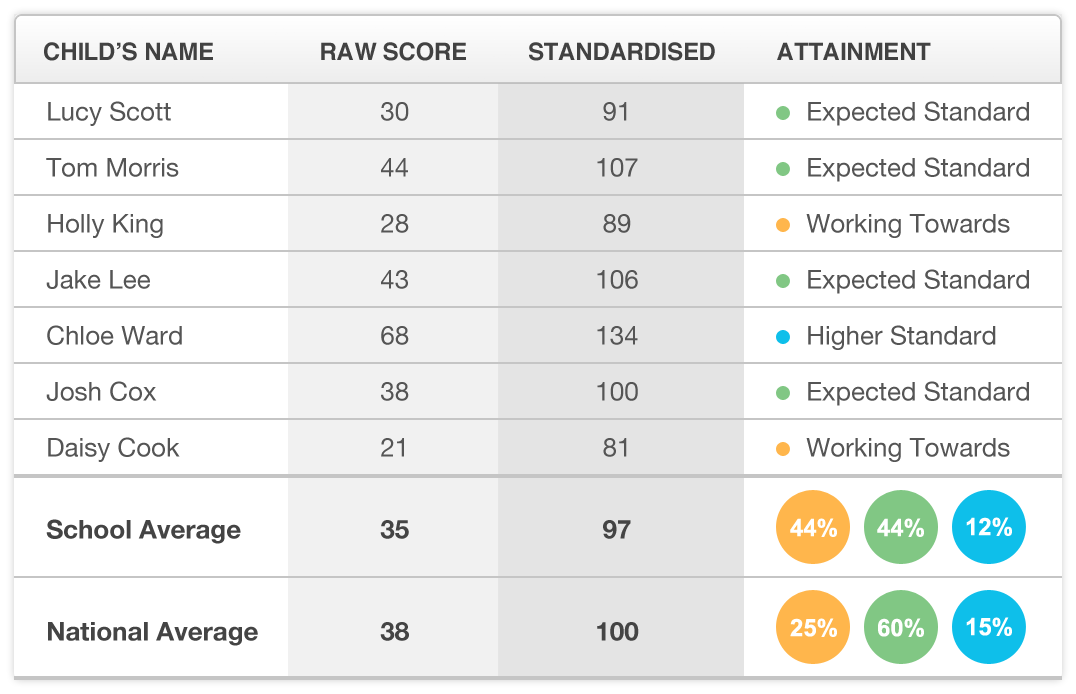The width and height of the screenshot is (1076, 694).
Task: Select the School Average row label
Action: pos(143,530)
